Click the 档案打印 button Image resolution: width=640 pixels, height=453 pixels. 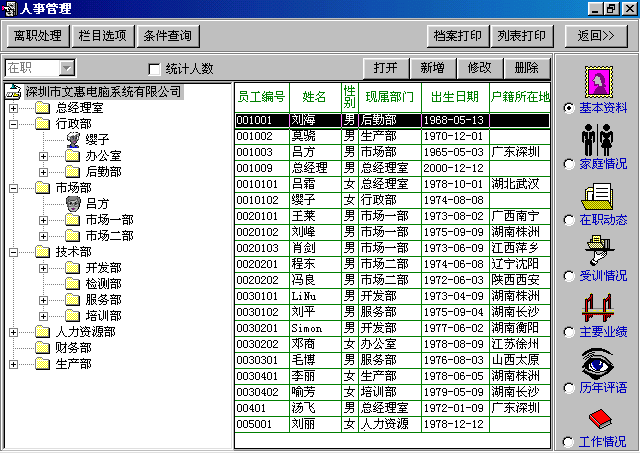[x=458, y=36]
